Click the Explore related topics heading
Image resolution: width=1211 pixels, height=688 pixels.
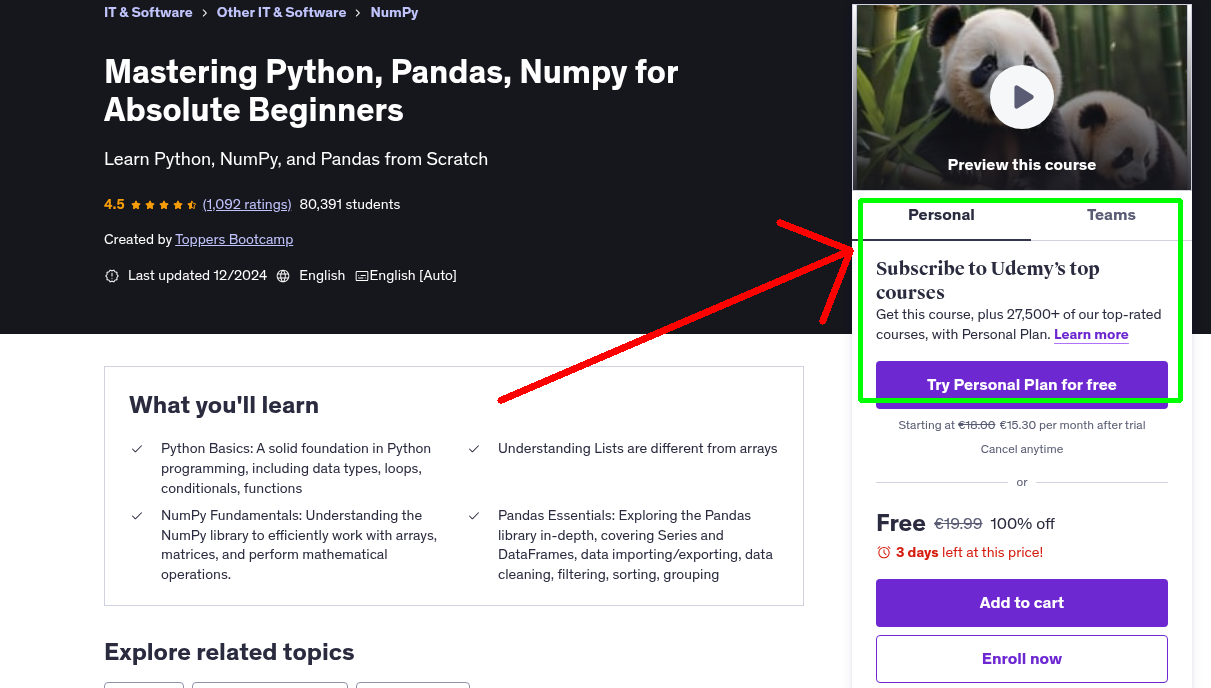pos(229,652)
